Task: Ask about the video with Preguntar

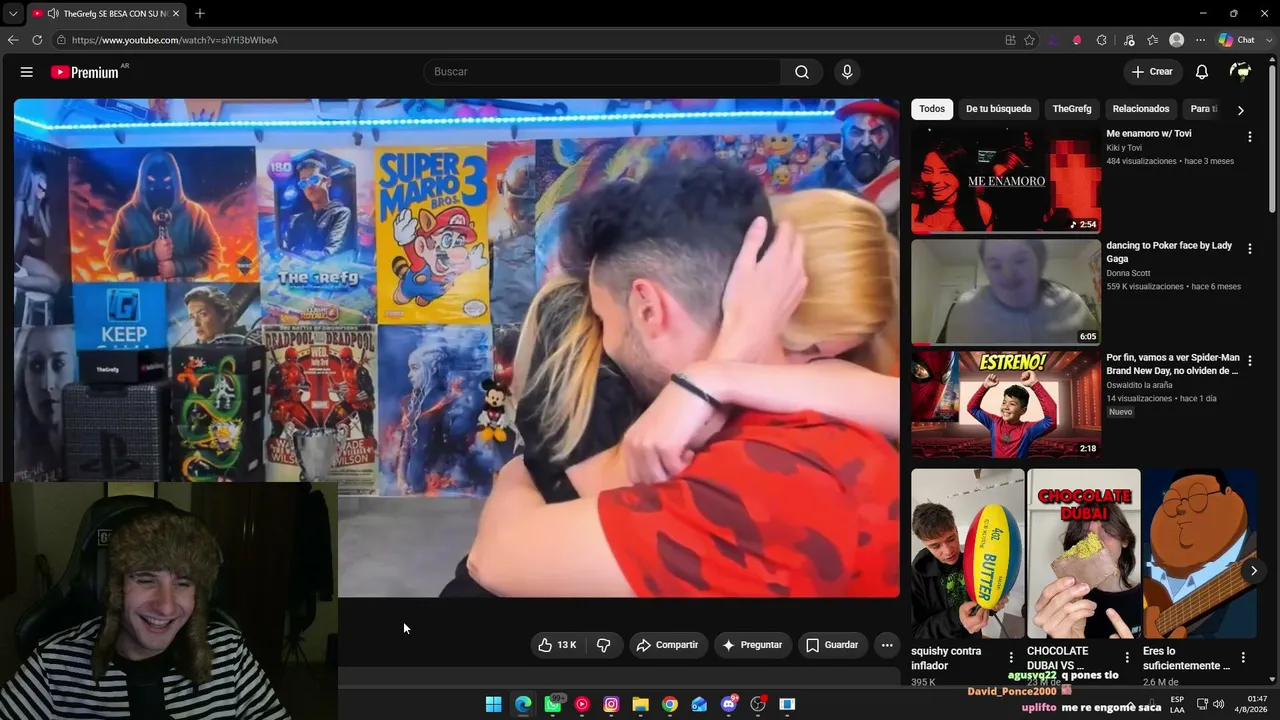Action: [753, 645]
